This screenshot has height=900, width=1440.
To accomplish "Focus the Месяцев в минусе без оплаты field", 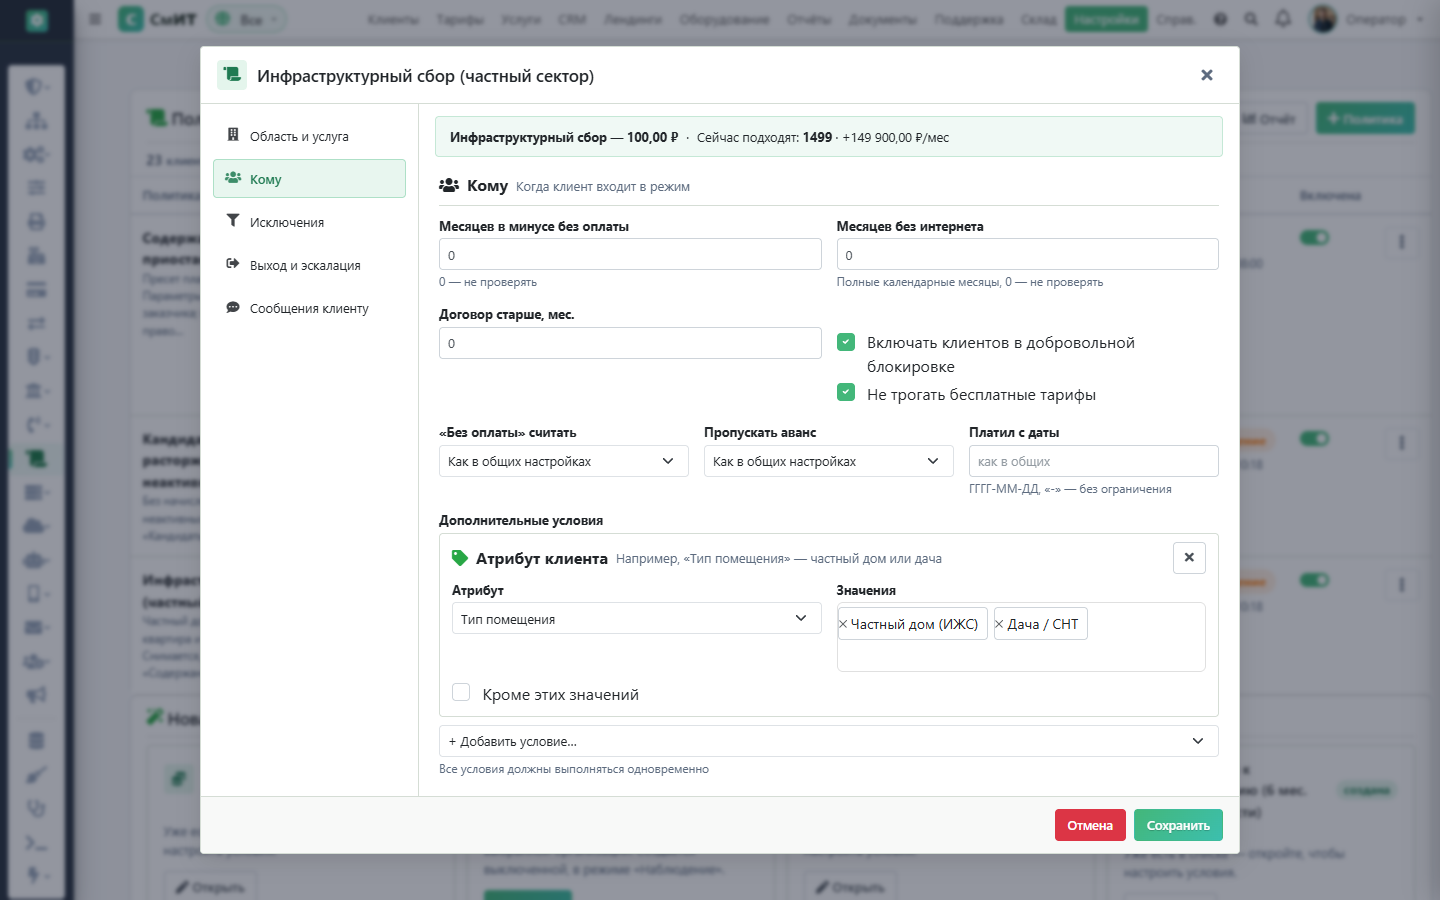I will click(x=630, y=254).
